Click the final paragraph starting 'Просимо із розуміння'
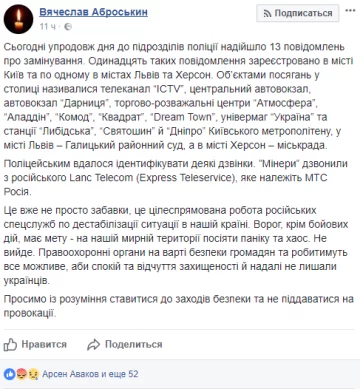 [x=178, y=306]
